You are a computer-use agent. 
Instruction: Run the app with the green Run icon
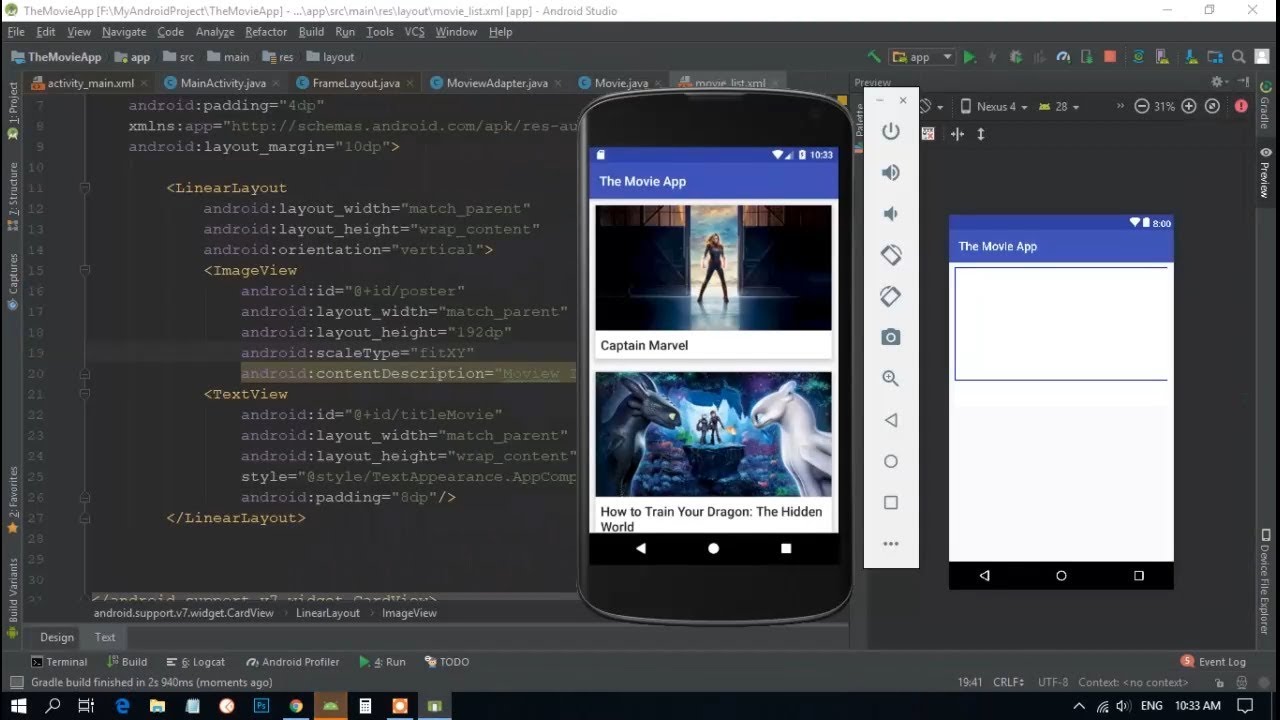click(969, 57)
